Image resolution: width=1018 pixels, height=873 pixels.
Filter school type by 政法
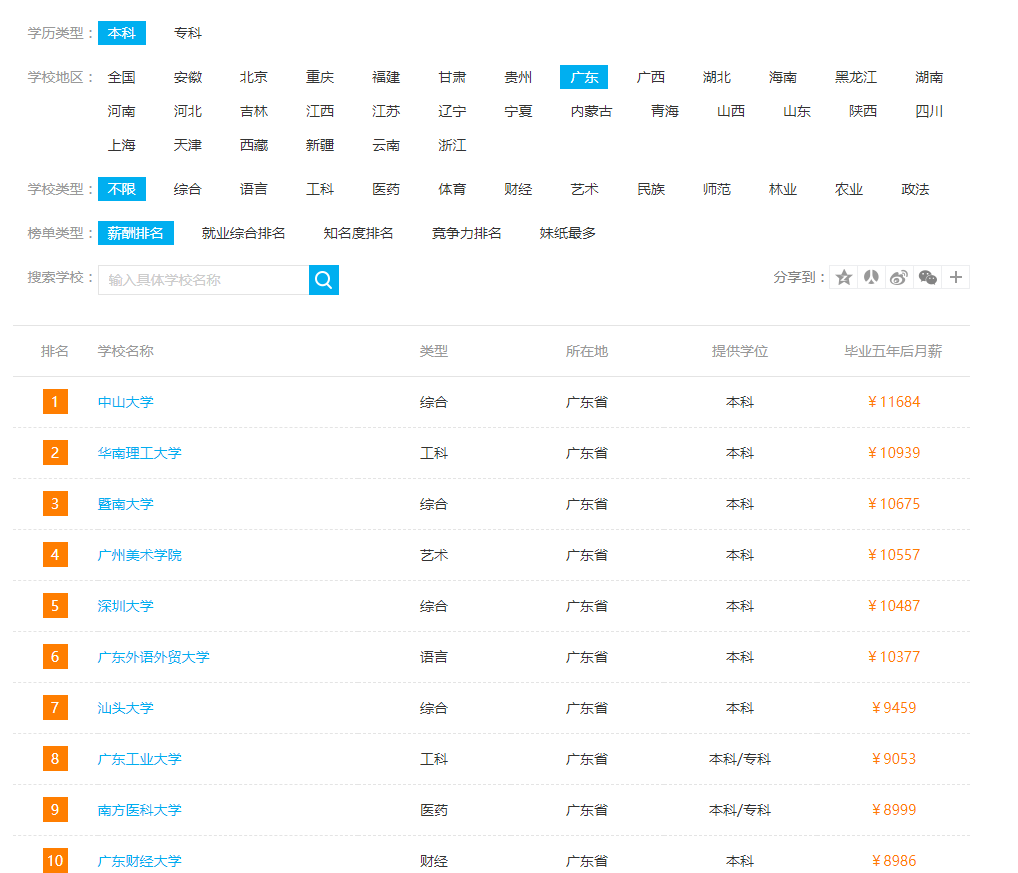915,189
